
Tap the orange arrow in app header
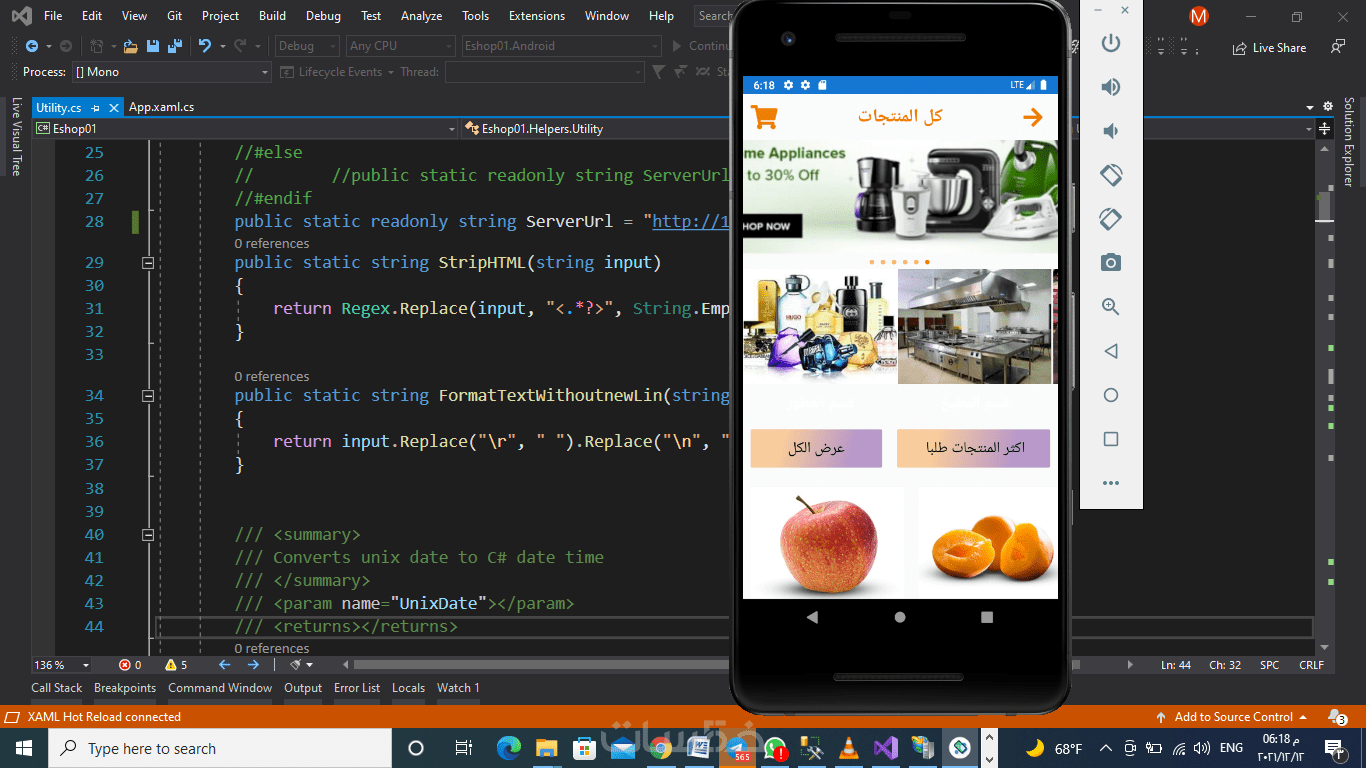click(1032, 117)
